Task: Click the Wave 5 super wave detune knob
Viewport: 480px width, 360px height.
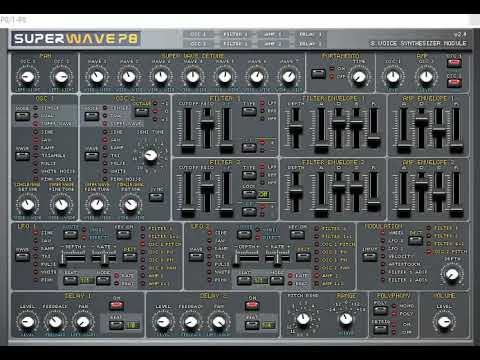Action: pyautogui.click(x=225, y=77)
